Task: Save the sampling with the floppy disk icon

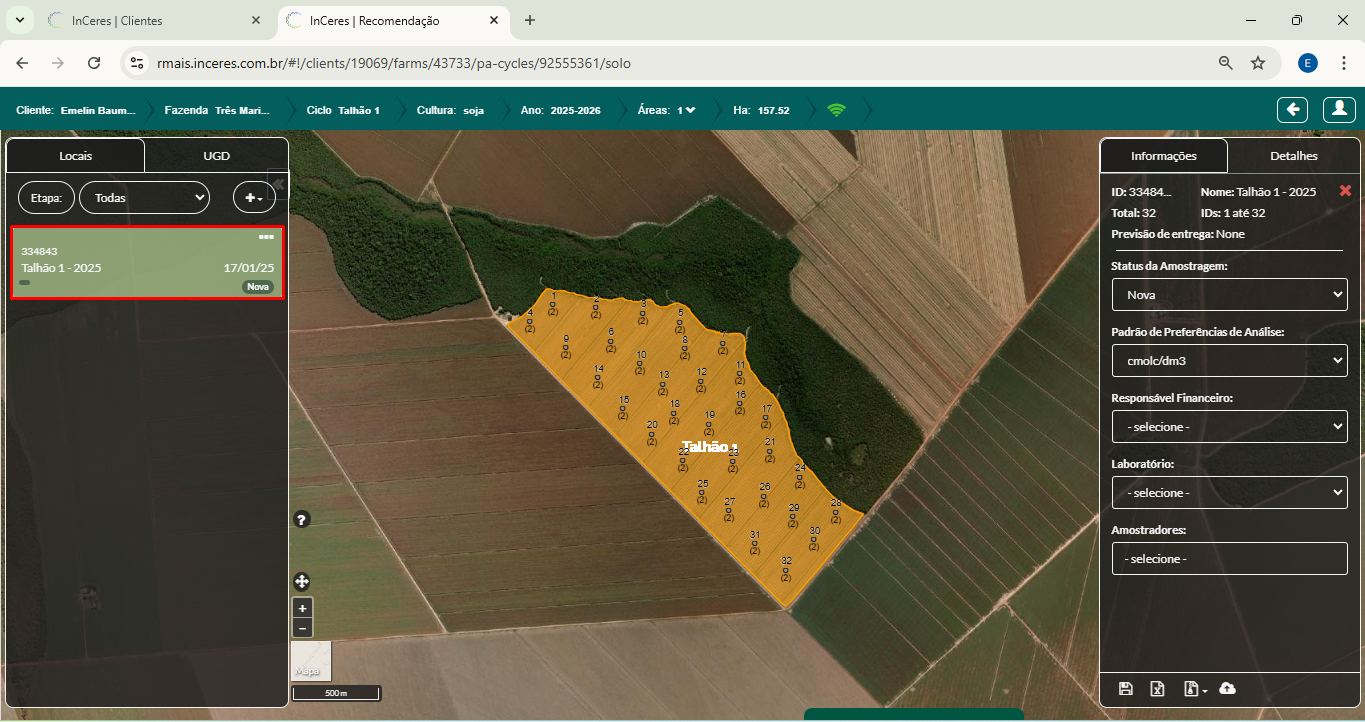Action: pyautogui.click(x=1126, y=688)
